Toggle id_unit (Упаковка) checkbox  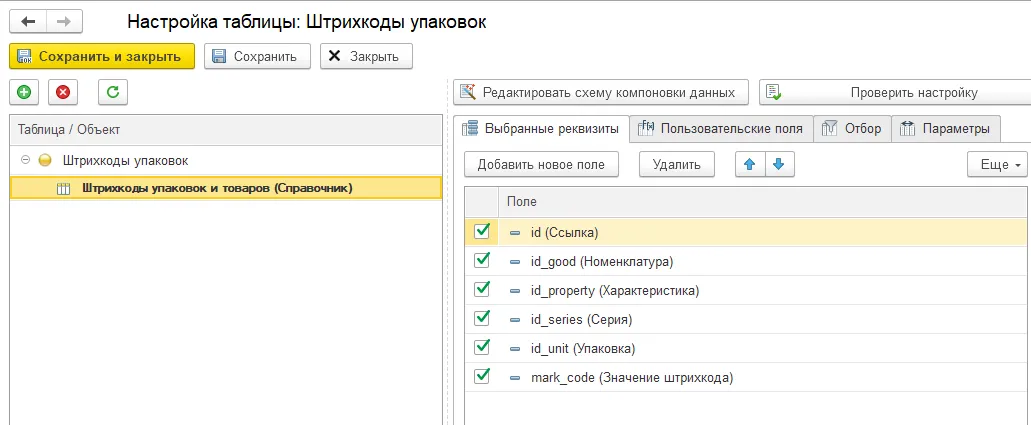point(482,347)
